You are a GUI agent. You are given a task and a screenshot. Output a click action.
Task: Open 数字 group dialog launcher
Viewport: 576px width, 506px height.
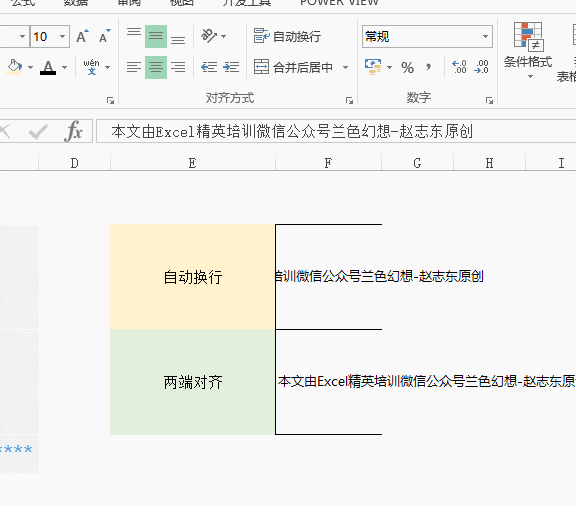(489, 100)
